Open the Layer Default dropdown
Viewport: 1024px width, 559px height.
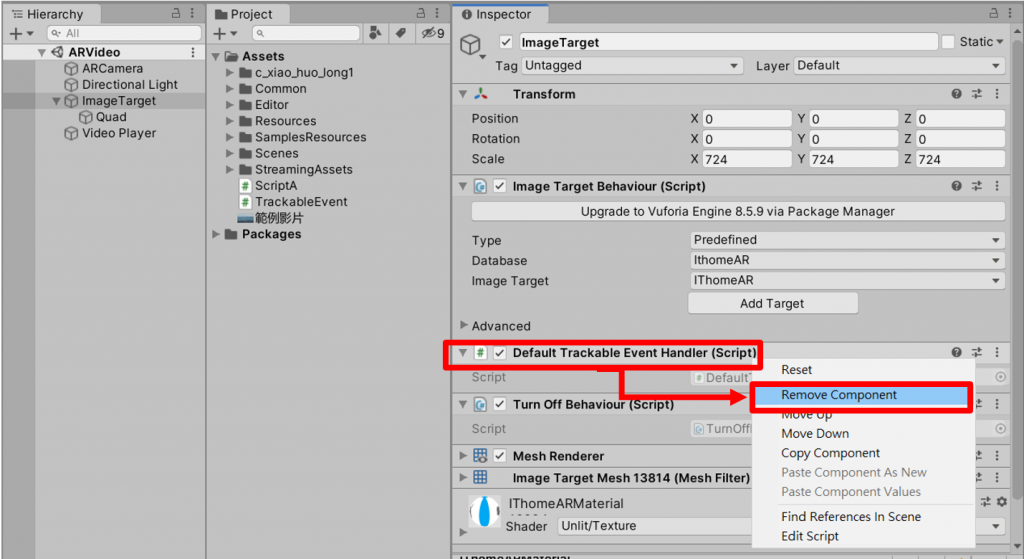[x=899, y=66]
